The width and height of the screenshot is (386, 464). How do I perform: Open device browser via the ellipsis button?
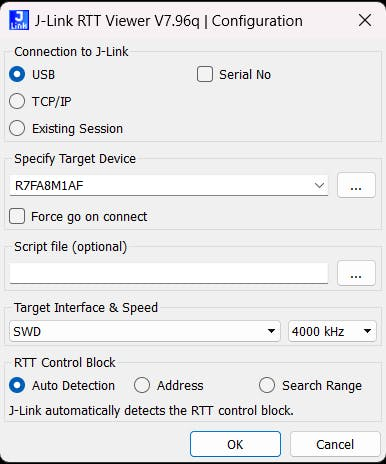(356, 185)
